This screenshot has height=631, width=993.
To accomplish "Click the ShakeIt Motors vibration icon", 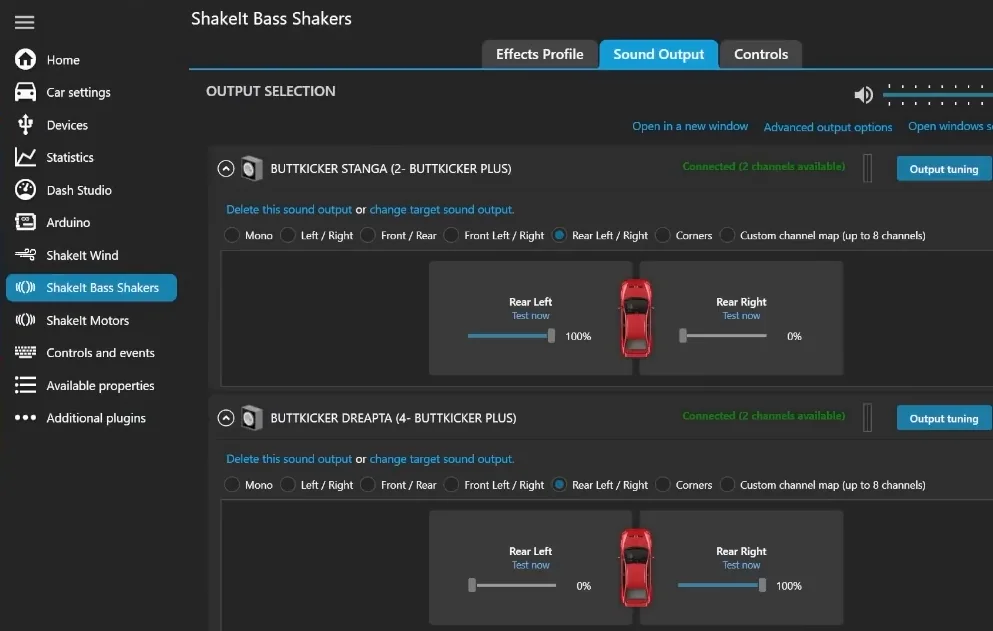I will [x=25, y=320].
